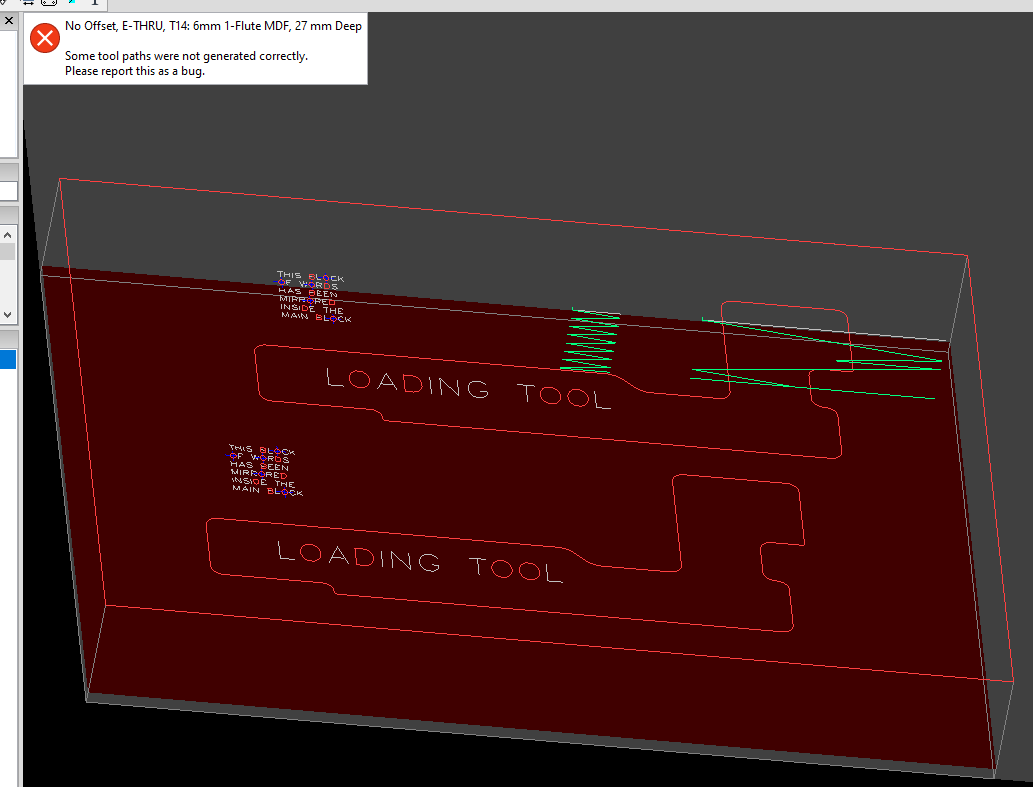1033x787 pixels.
Task: Select the lower loading tool part outline
Action: click(x=505, y=553)
